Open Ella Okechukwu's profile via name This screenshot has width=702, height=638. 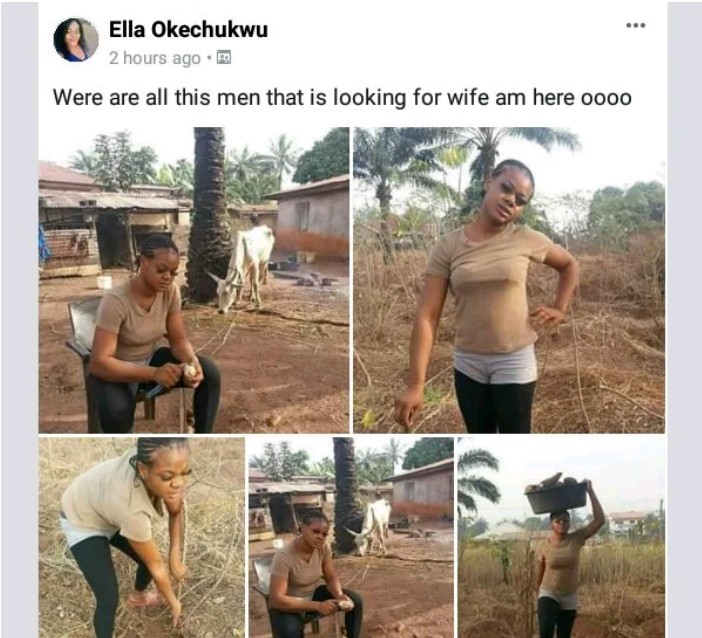click(x=188, y=30)
